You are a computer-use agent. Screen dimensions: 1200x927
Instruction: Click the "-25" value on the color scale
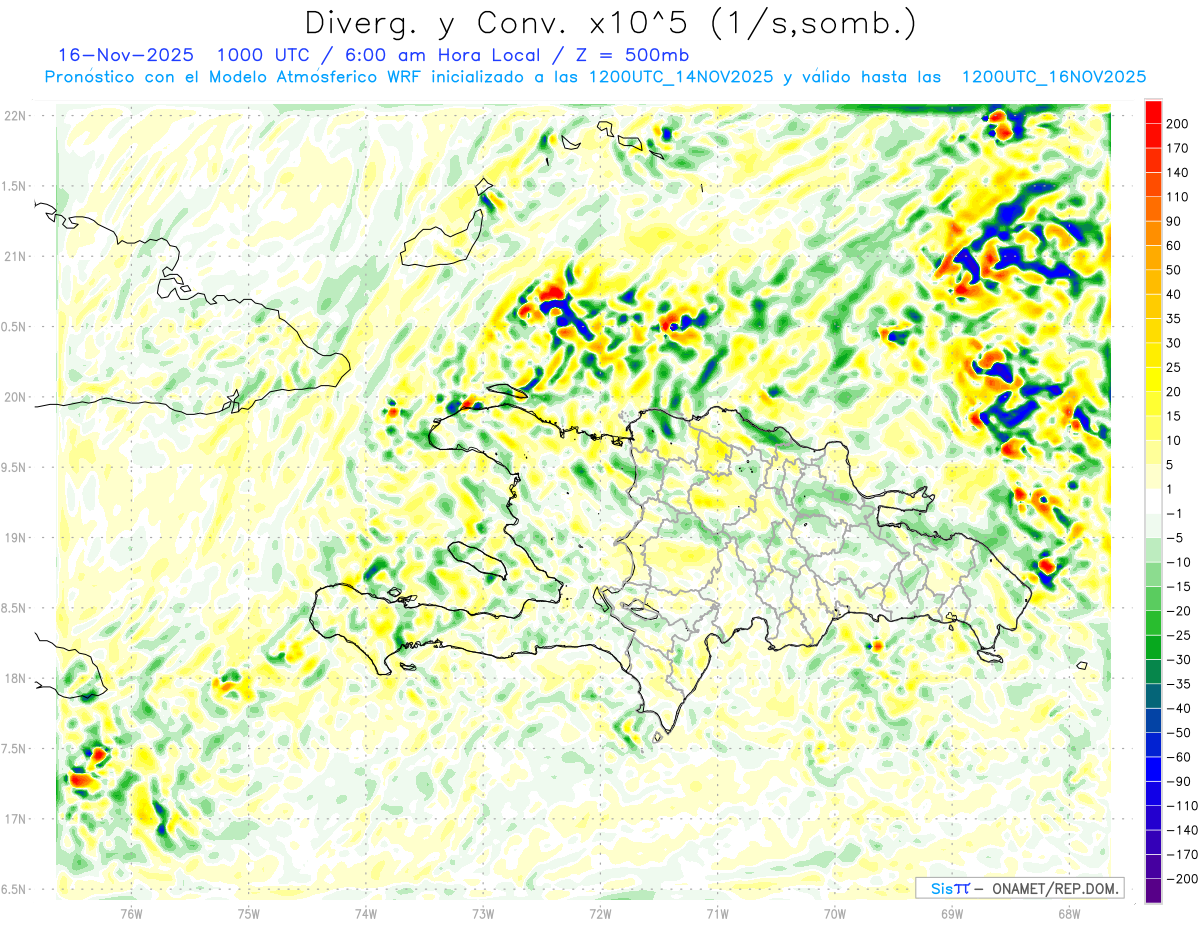(x=1179, y=636)
